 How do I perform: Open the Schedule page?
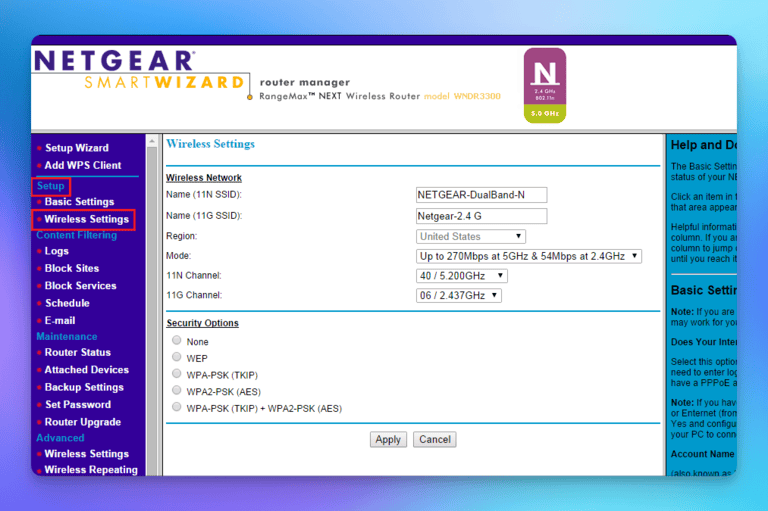pyautogui.click(x=68, y=303)
